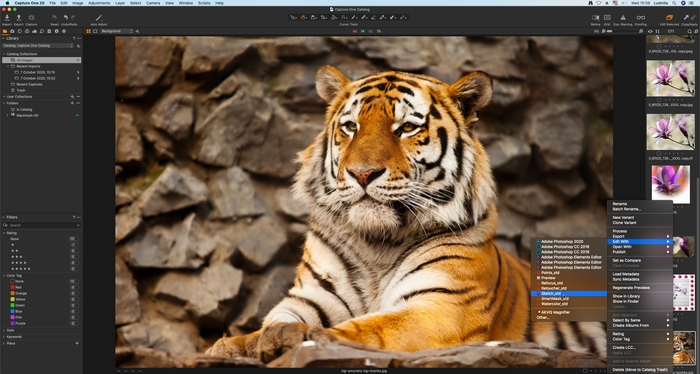Collapse the Rating filter group
The height and width of the screenshot is (374, 700).
[4, 233]
